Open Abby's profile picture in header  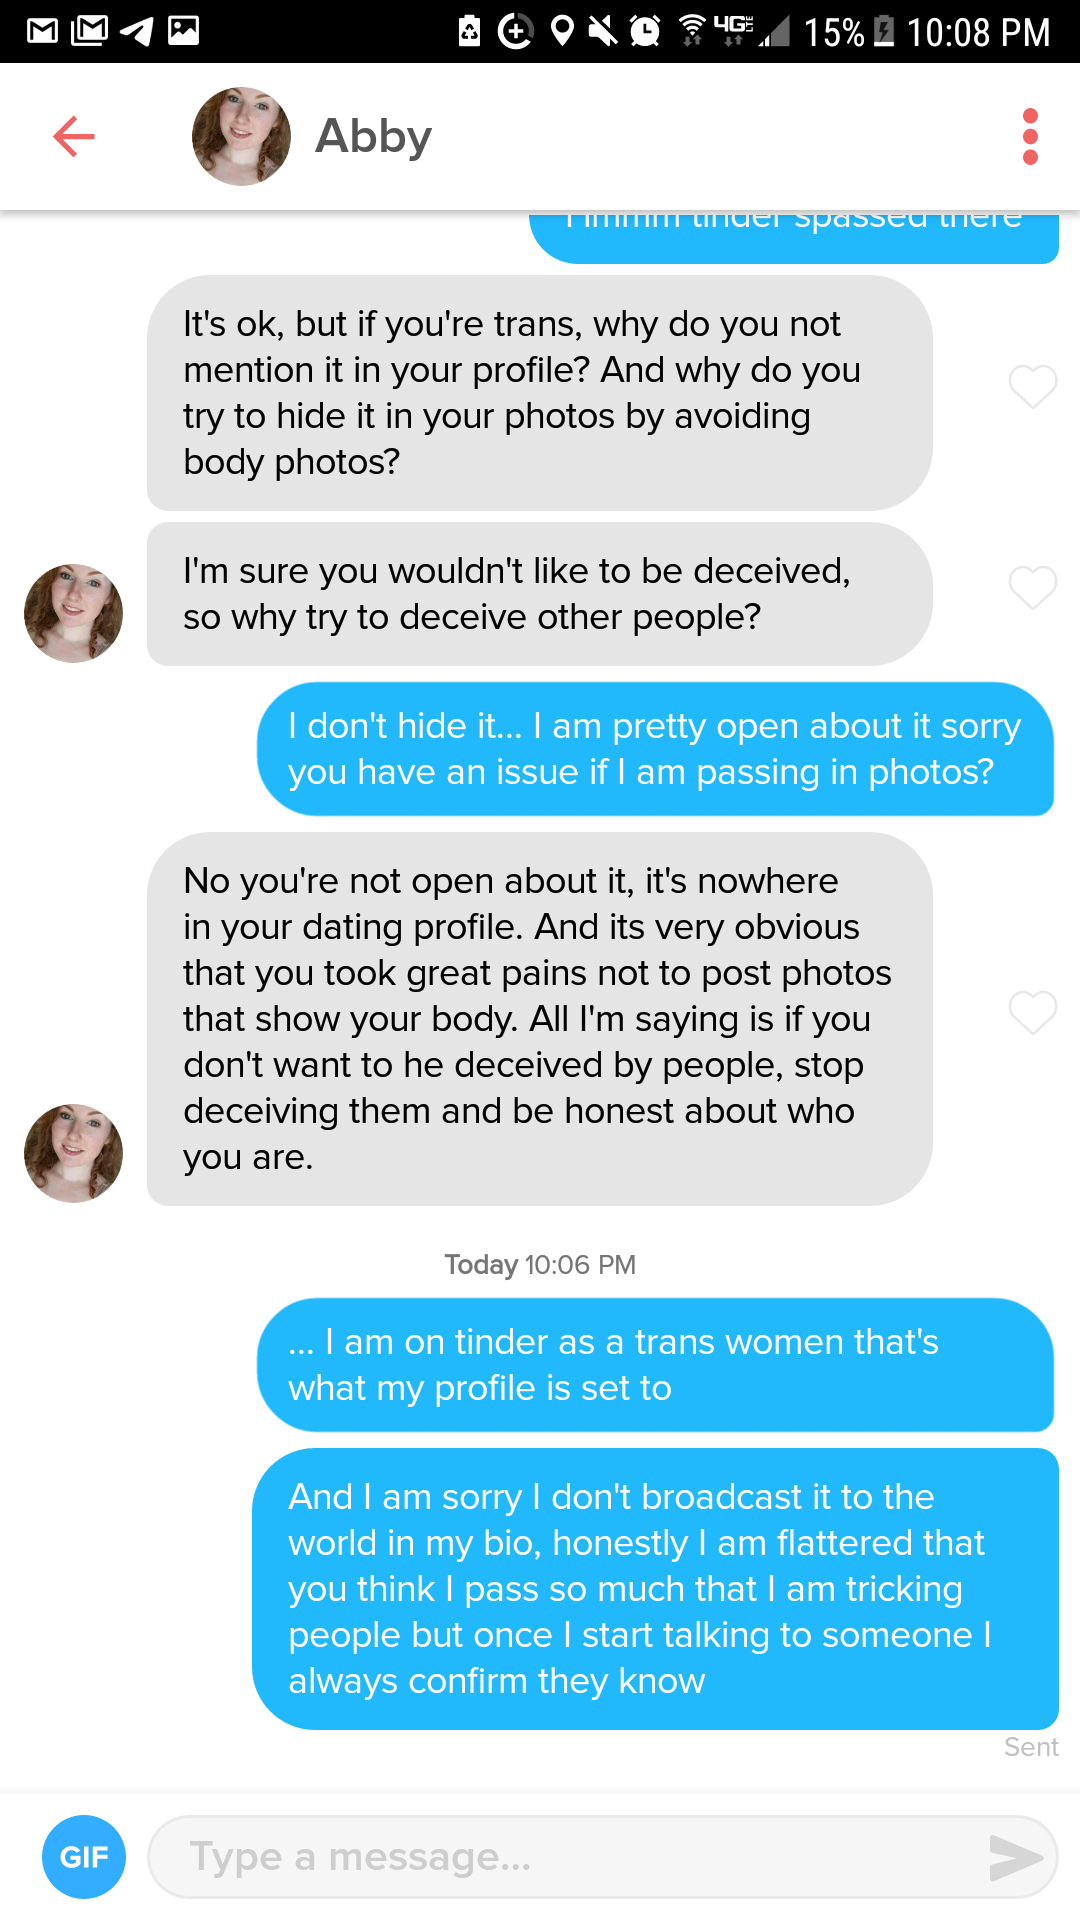point(241,136)
